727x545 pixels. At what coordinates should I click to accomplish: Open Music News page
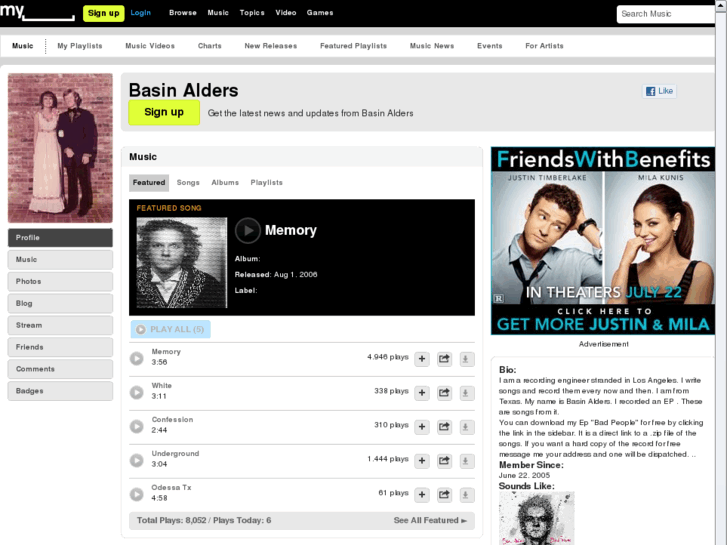[432, 46]
